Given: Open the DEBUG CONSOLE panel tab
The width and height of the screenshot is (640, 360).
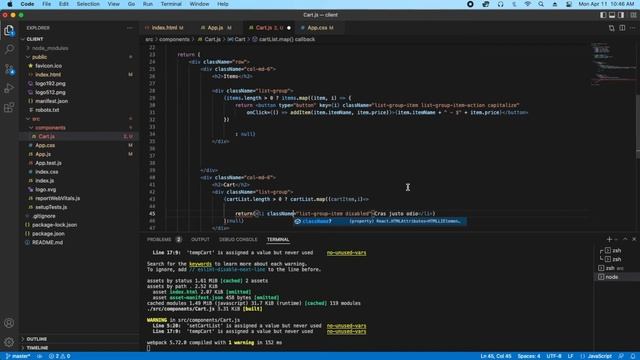Looking at the screenshot, I should [x=238, y=240].
